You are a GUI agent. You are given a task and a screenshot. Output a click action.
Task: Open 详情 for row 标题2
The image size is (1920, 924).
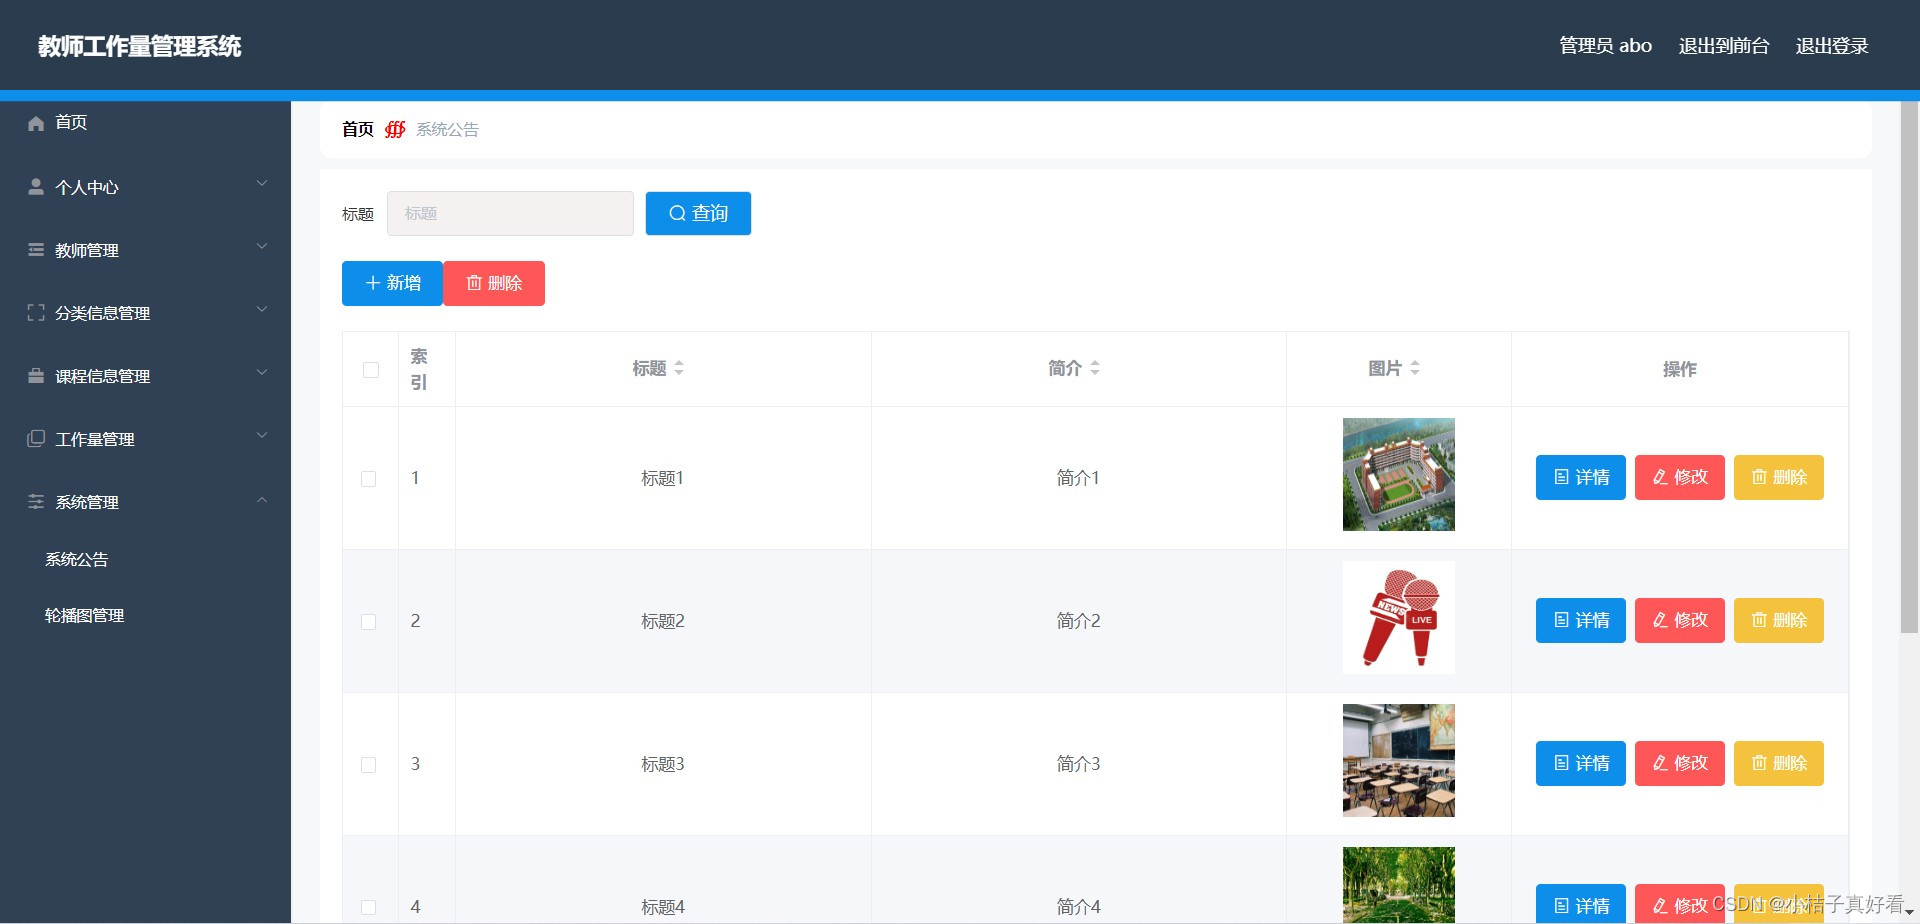[x=1581, y=620]
